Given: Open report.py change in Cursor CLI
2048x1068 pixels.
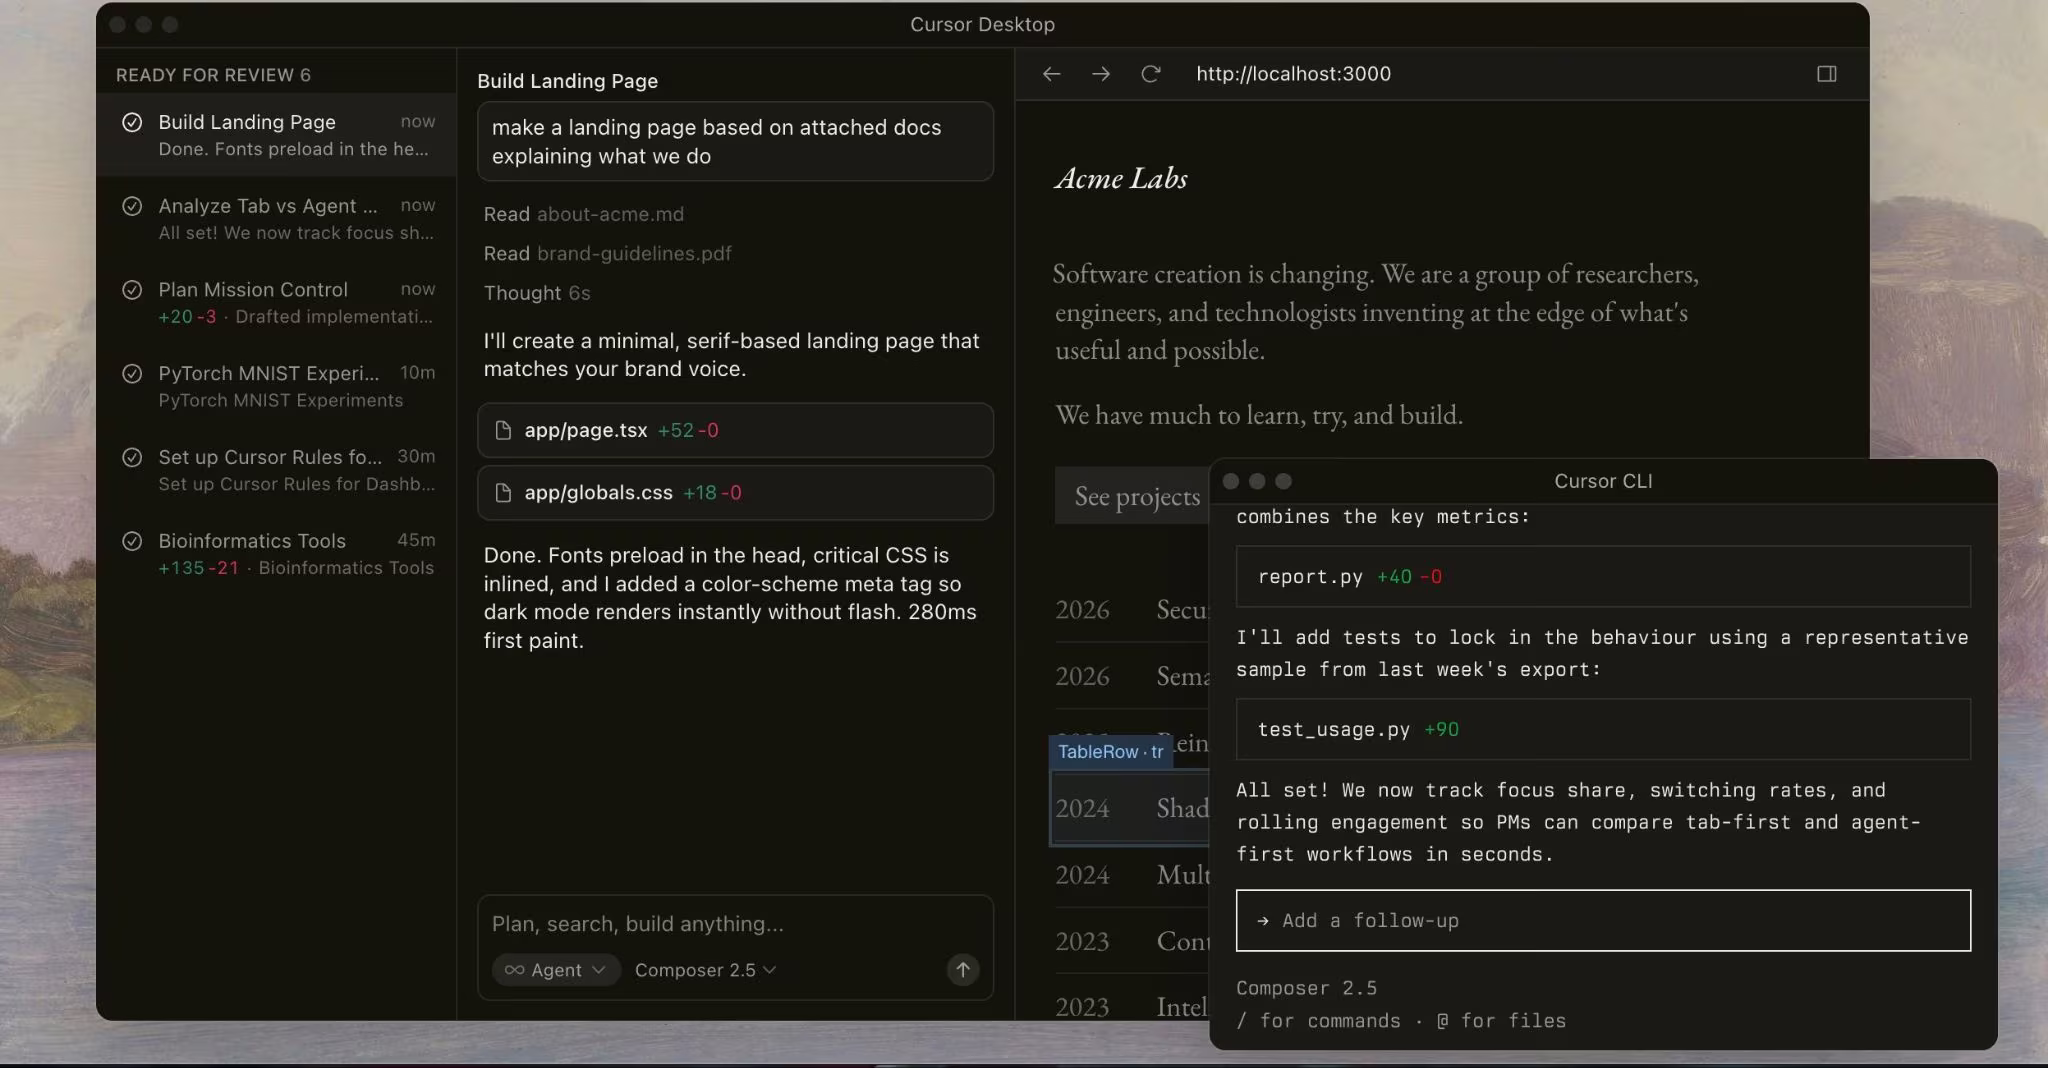Looking at the screenshot, I should (x=1603, y=576).
